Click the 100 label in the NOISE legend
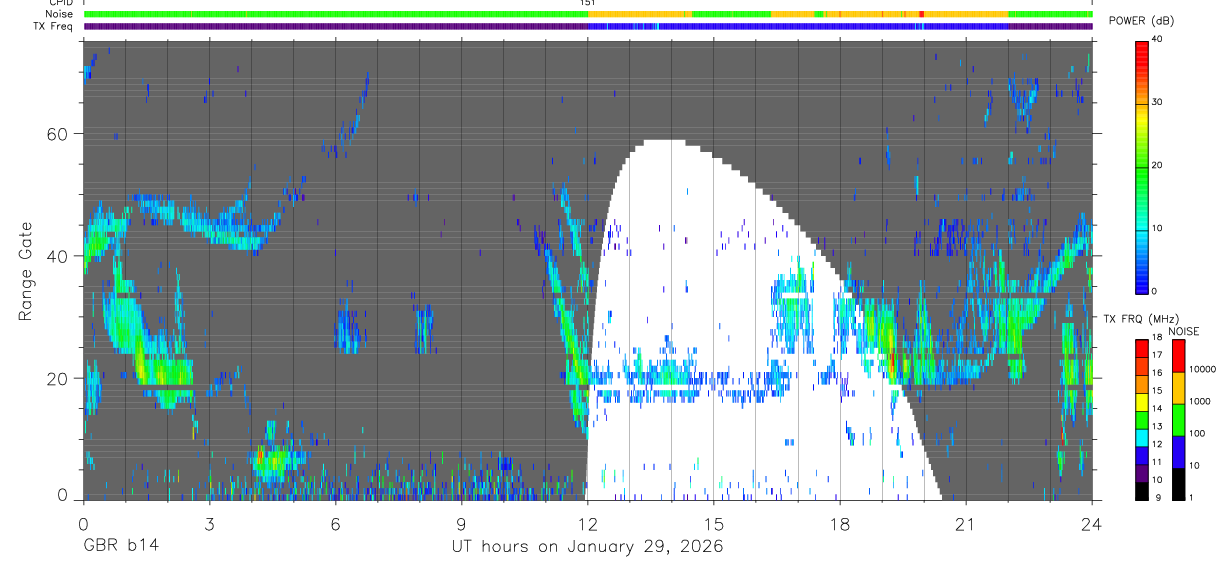The height and width of the screenshot is (567, 1228). coord(1199,434)
